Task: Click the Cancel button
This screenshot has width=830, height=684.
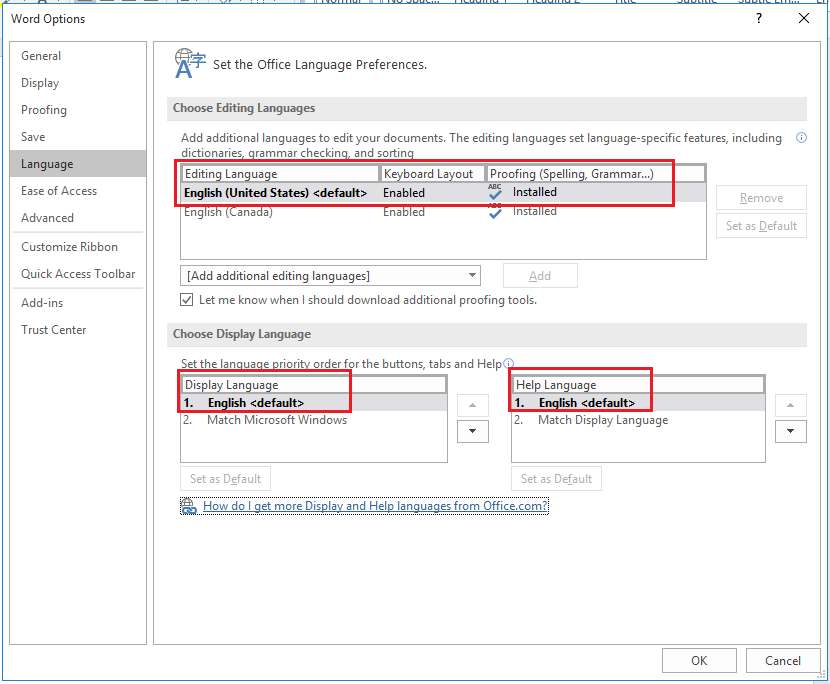Action: point(783,661)
